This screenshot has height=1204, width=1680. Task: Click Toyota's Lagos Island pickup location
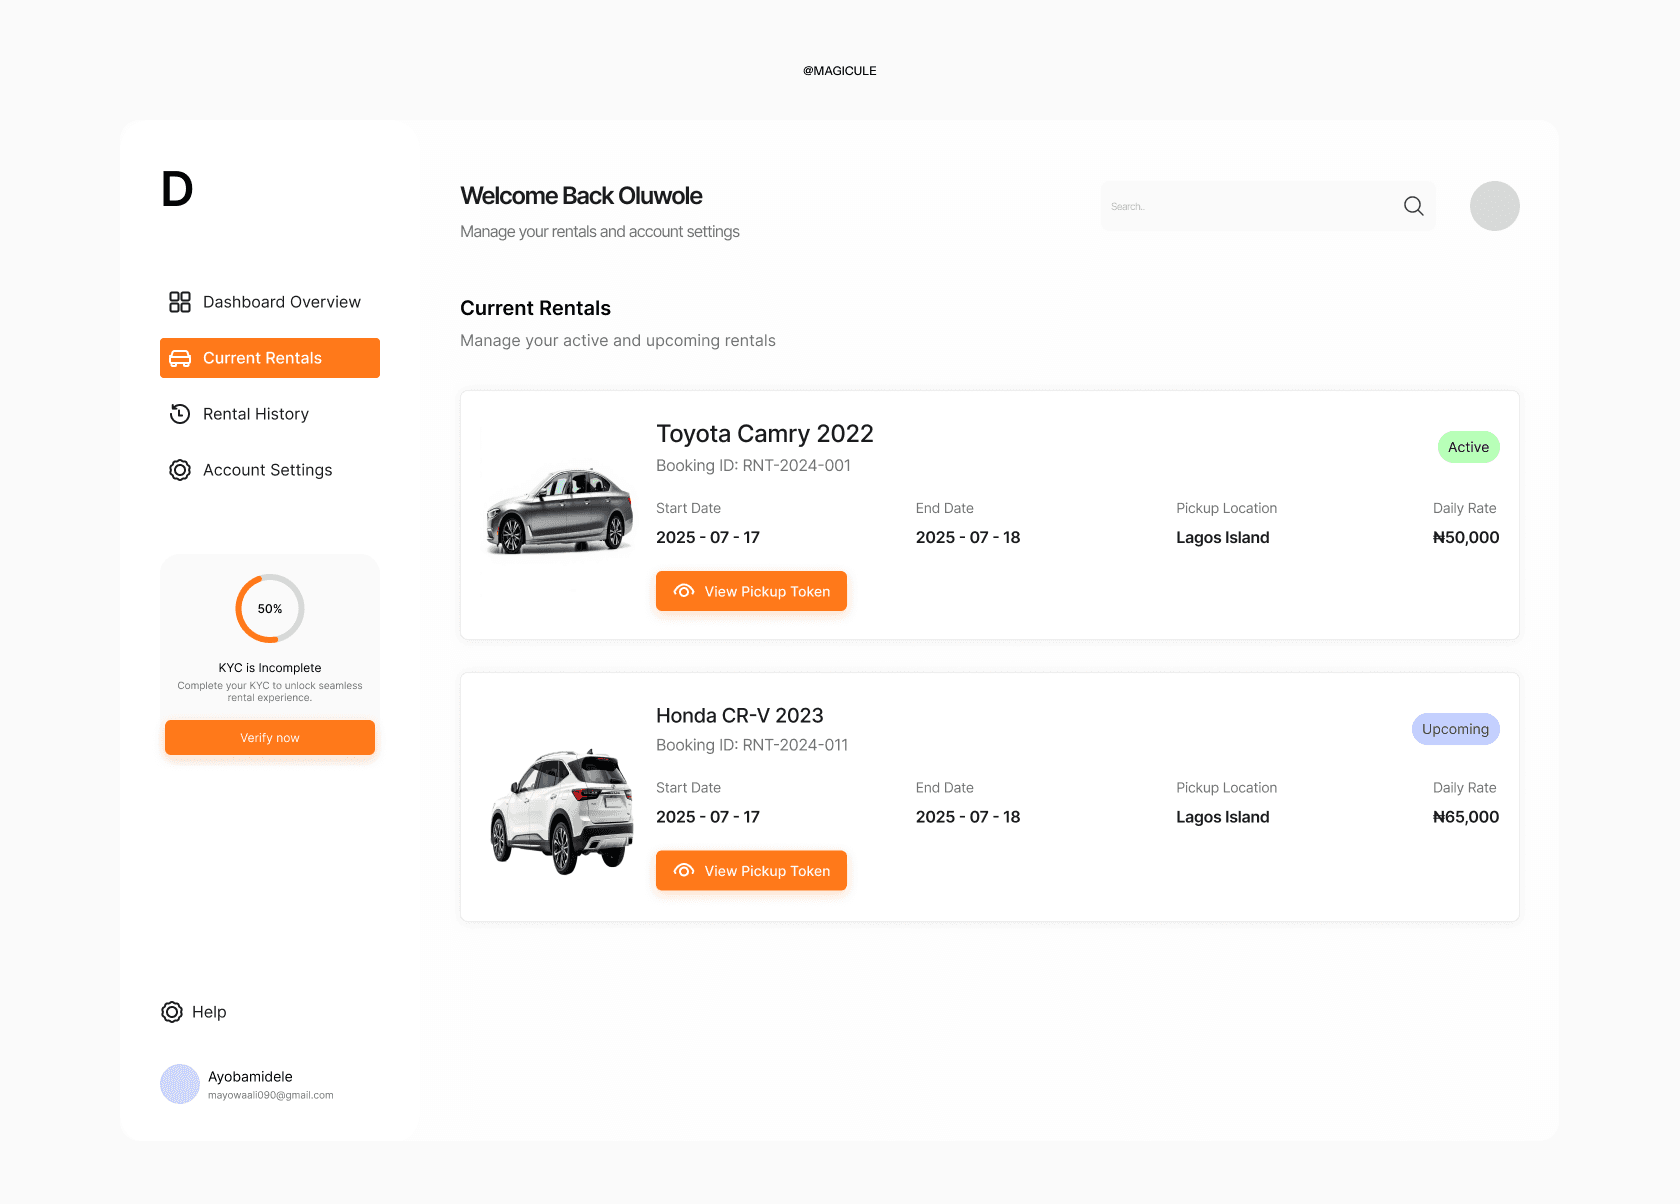1223,538
